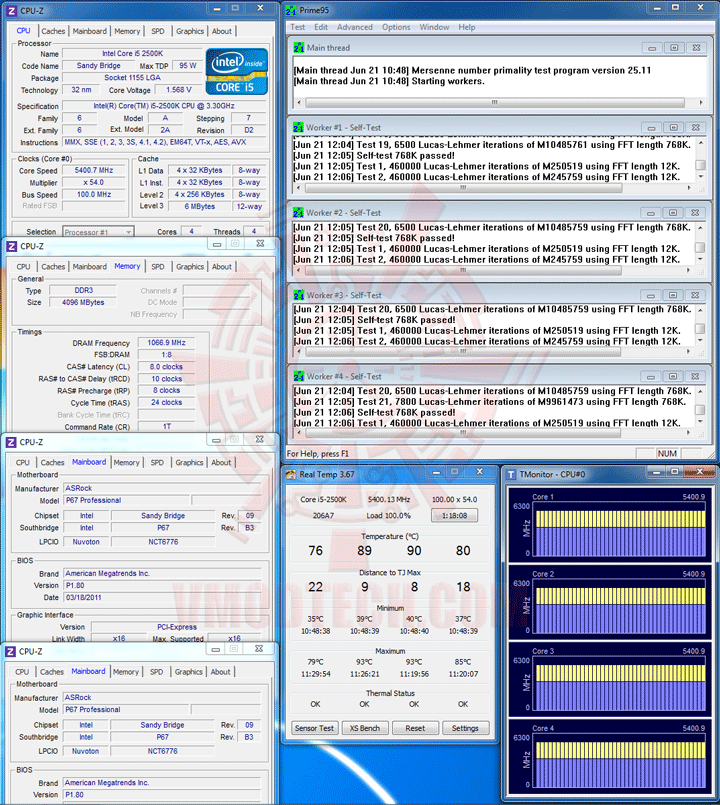Click the 1:18:08 timer button in Real Temp

(x=454, y=515)
